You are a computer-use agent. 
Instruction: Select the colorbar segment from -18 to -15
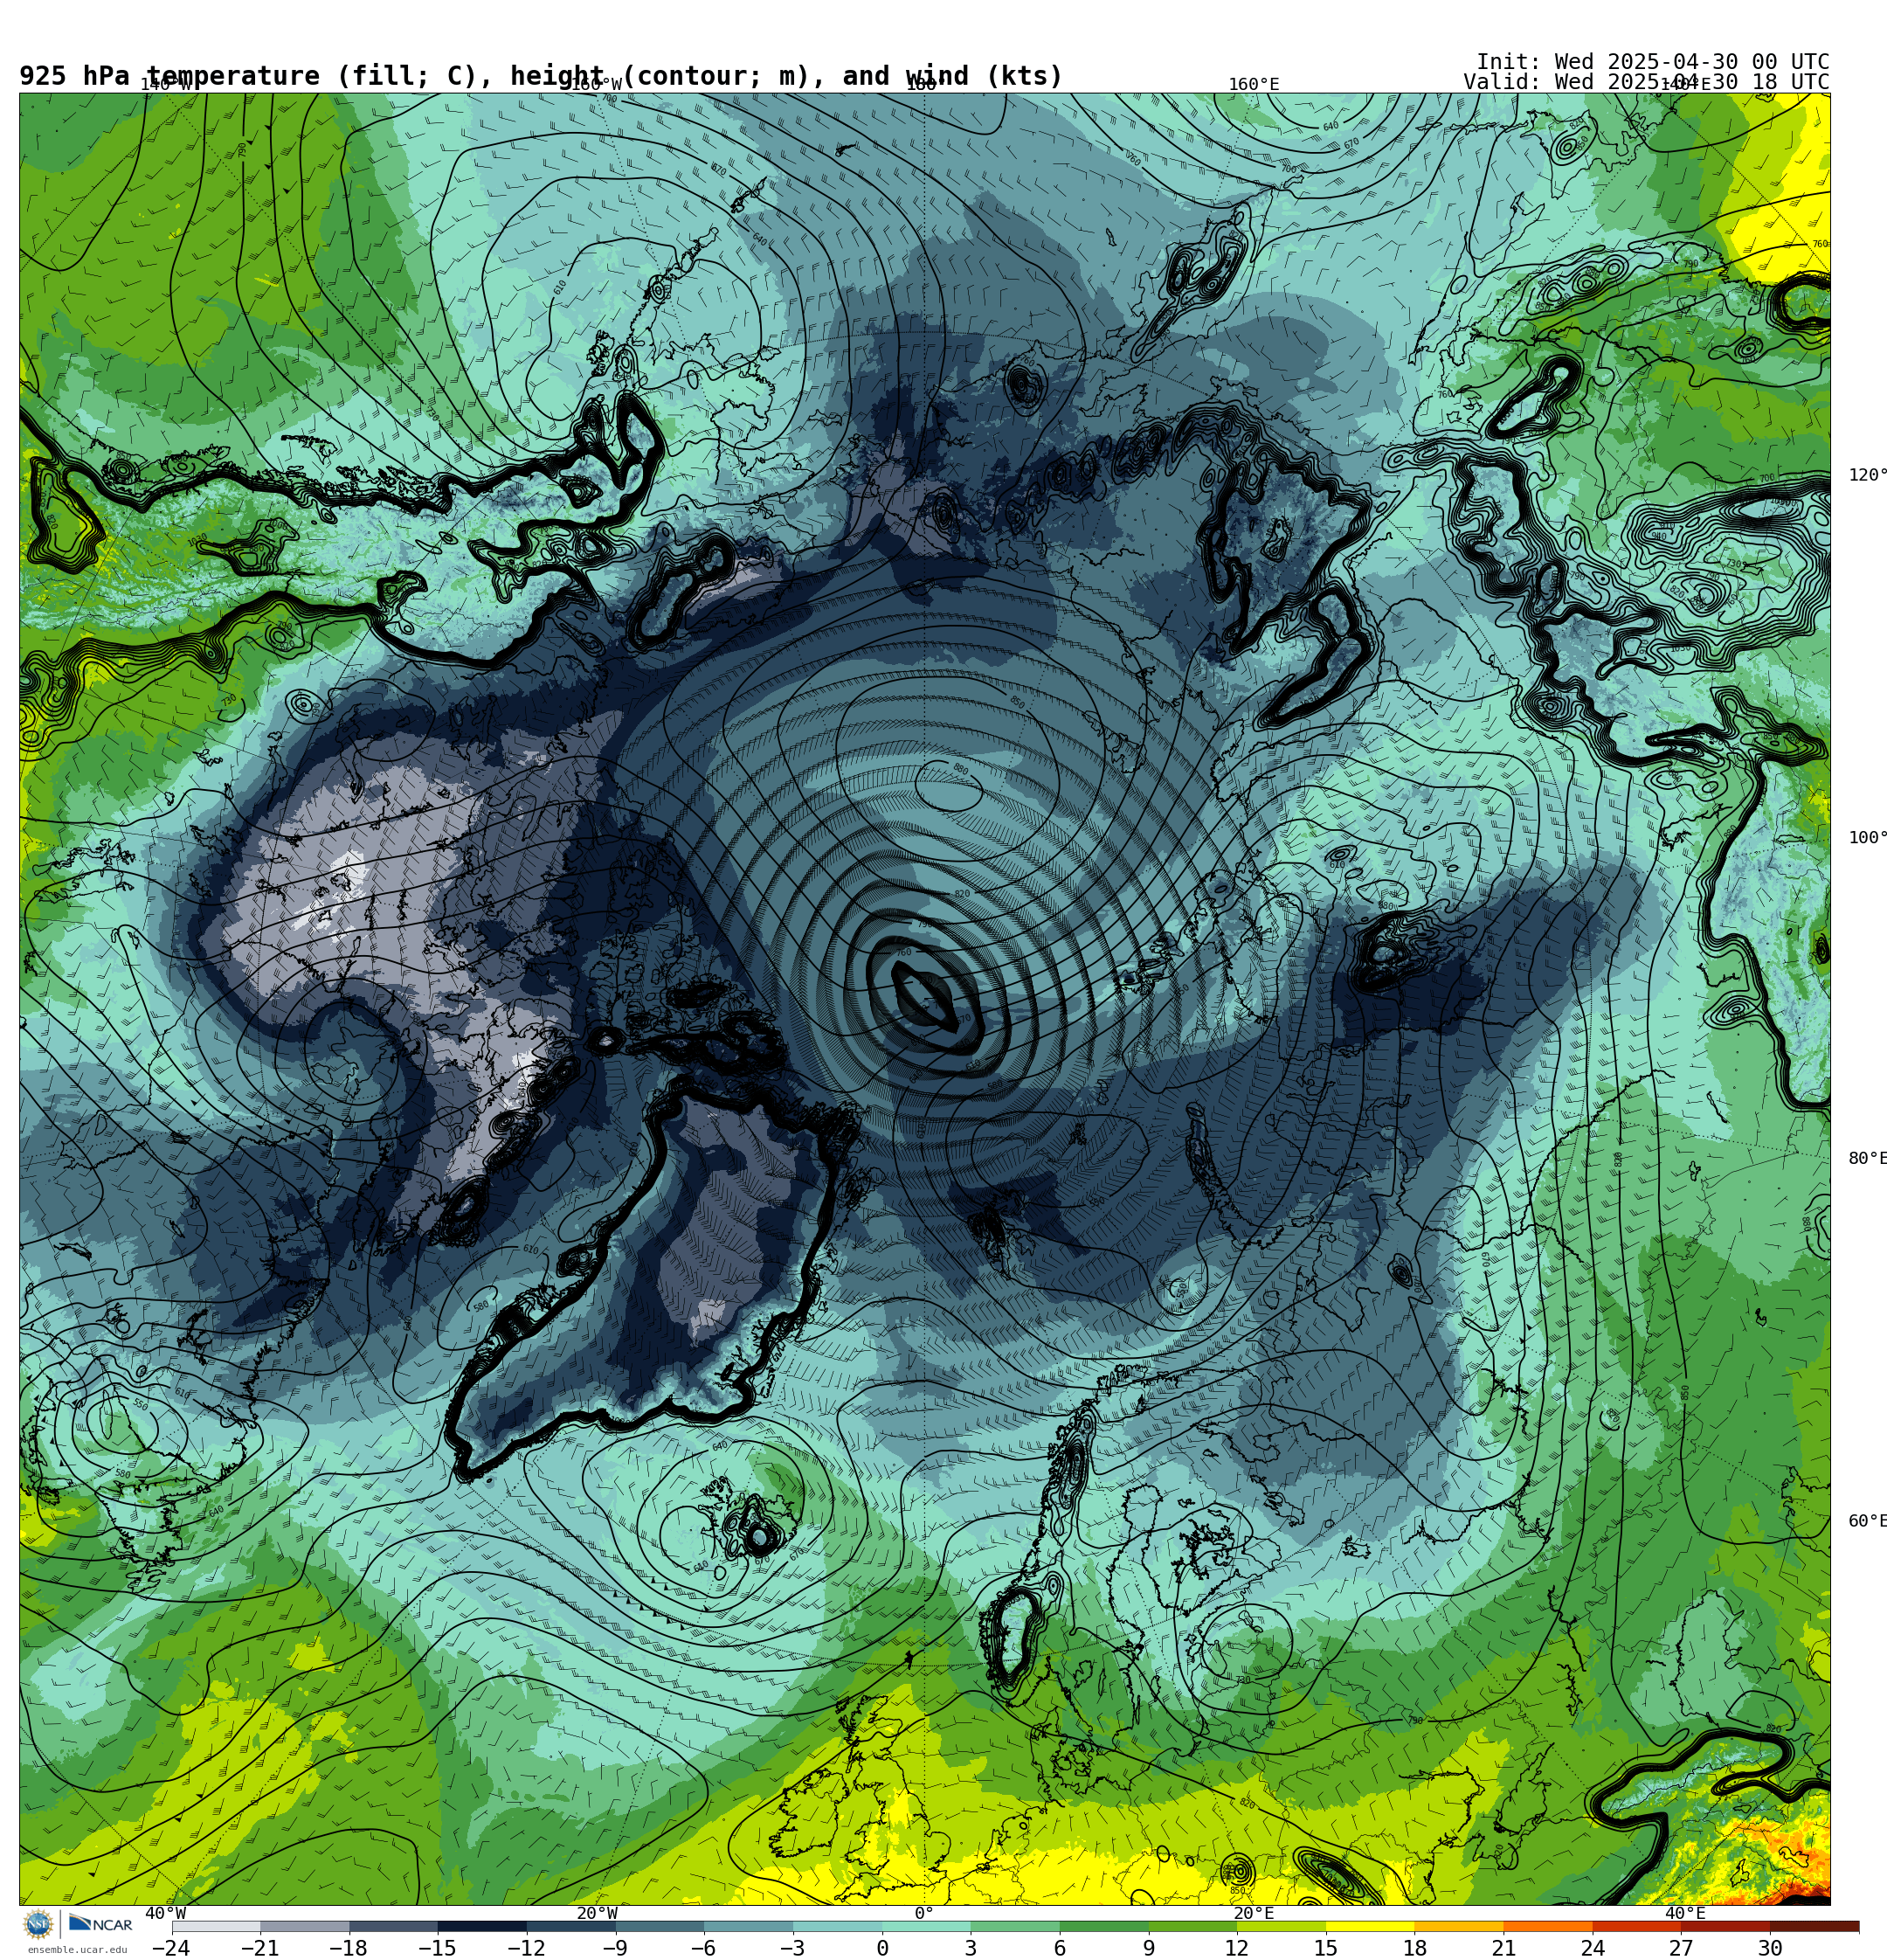pyautogui.click(x=393, y=1926)
